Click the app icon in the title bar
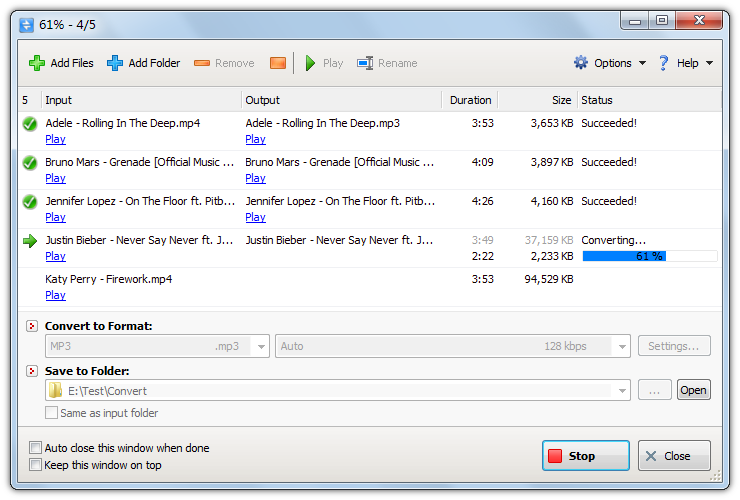 26,25
